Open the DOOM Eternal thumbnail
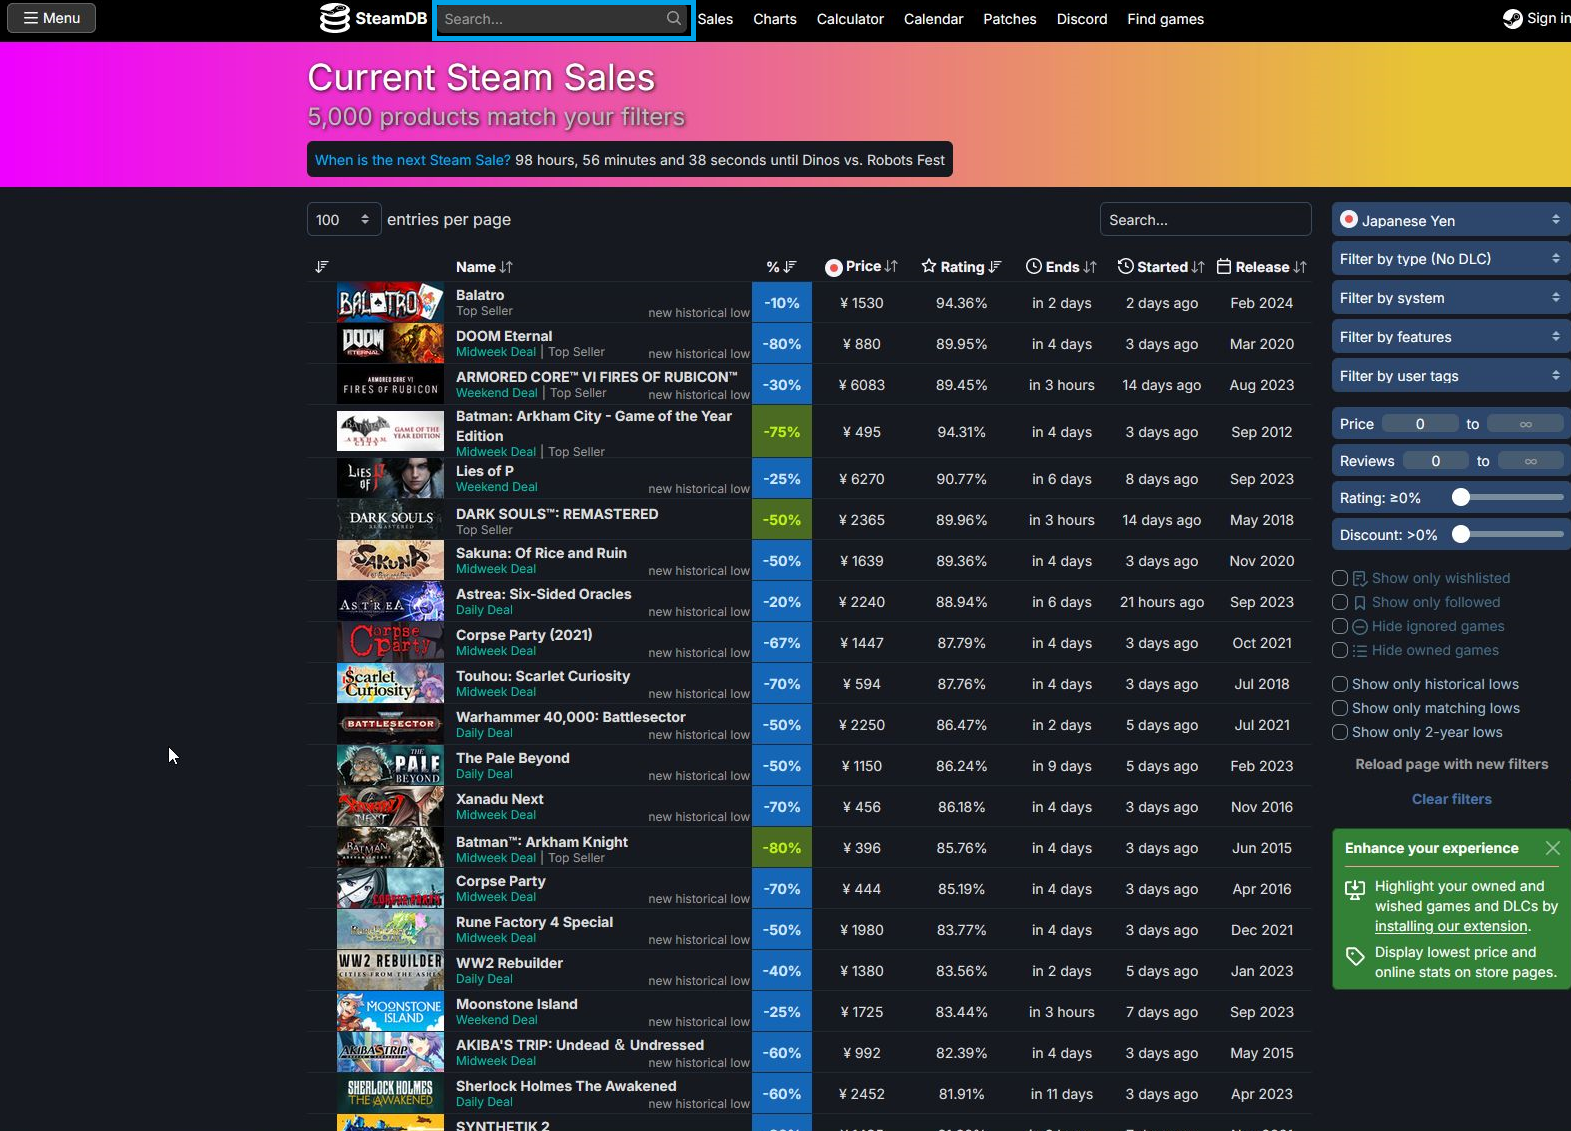Image resolution: width=1571 pixels, height=1131 pixels. [390, 343]
